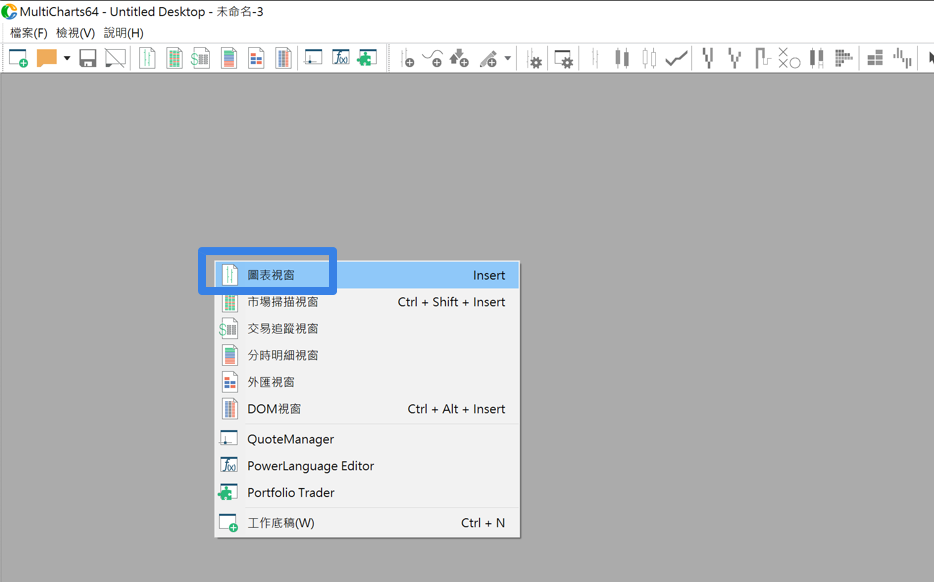Open the 檔案(F) menu
The image size is (934, 582).
pos(29,33)
